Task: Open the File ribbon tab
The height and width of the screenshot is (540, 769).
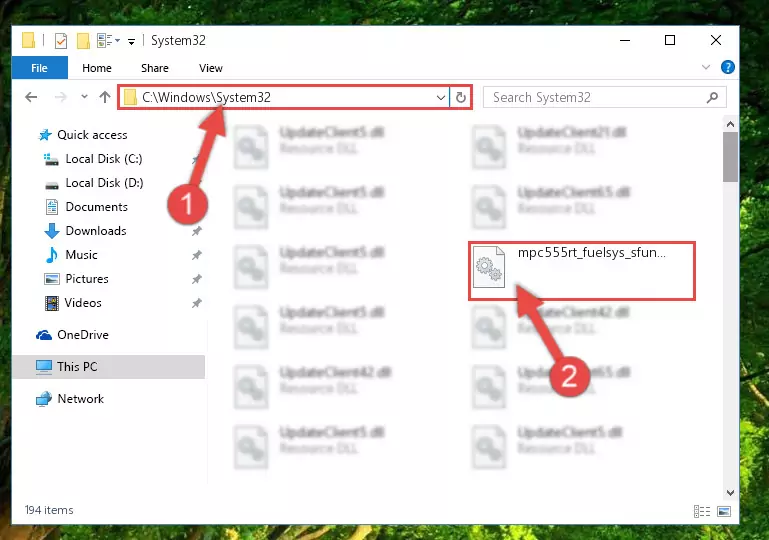Action: coord(40,68)
